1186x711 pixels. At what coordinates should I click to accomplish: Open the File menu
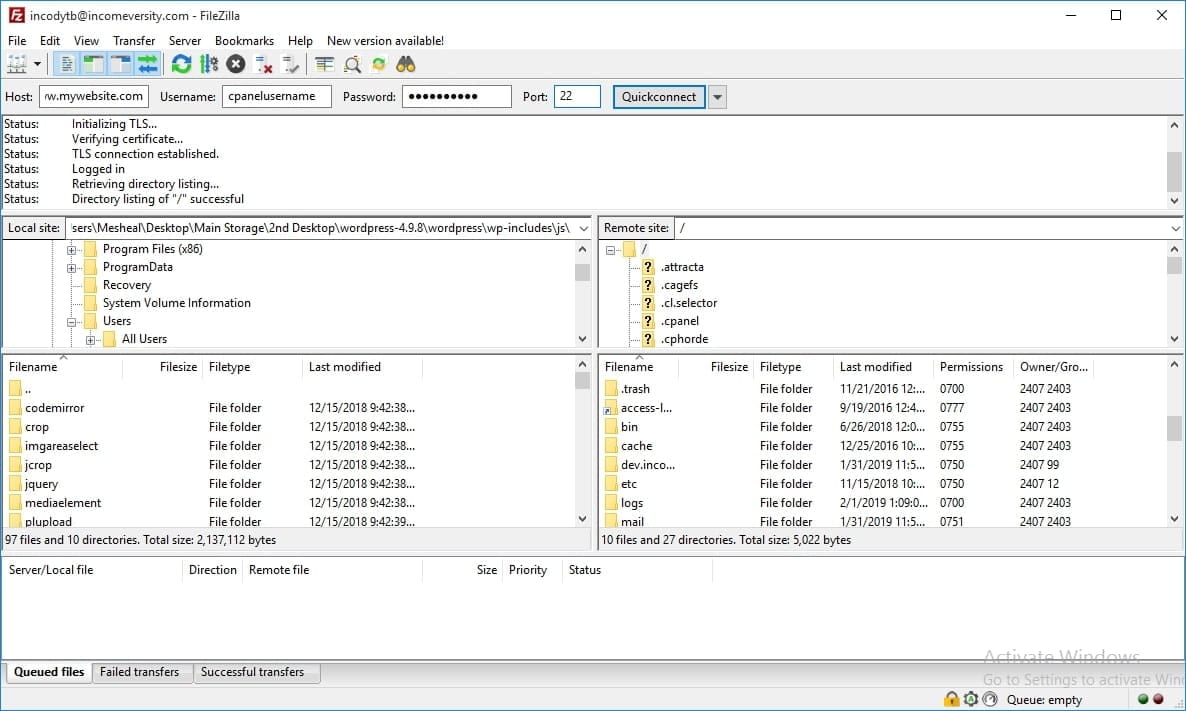(x=17, y=41)
